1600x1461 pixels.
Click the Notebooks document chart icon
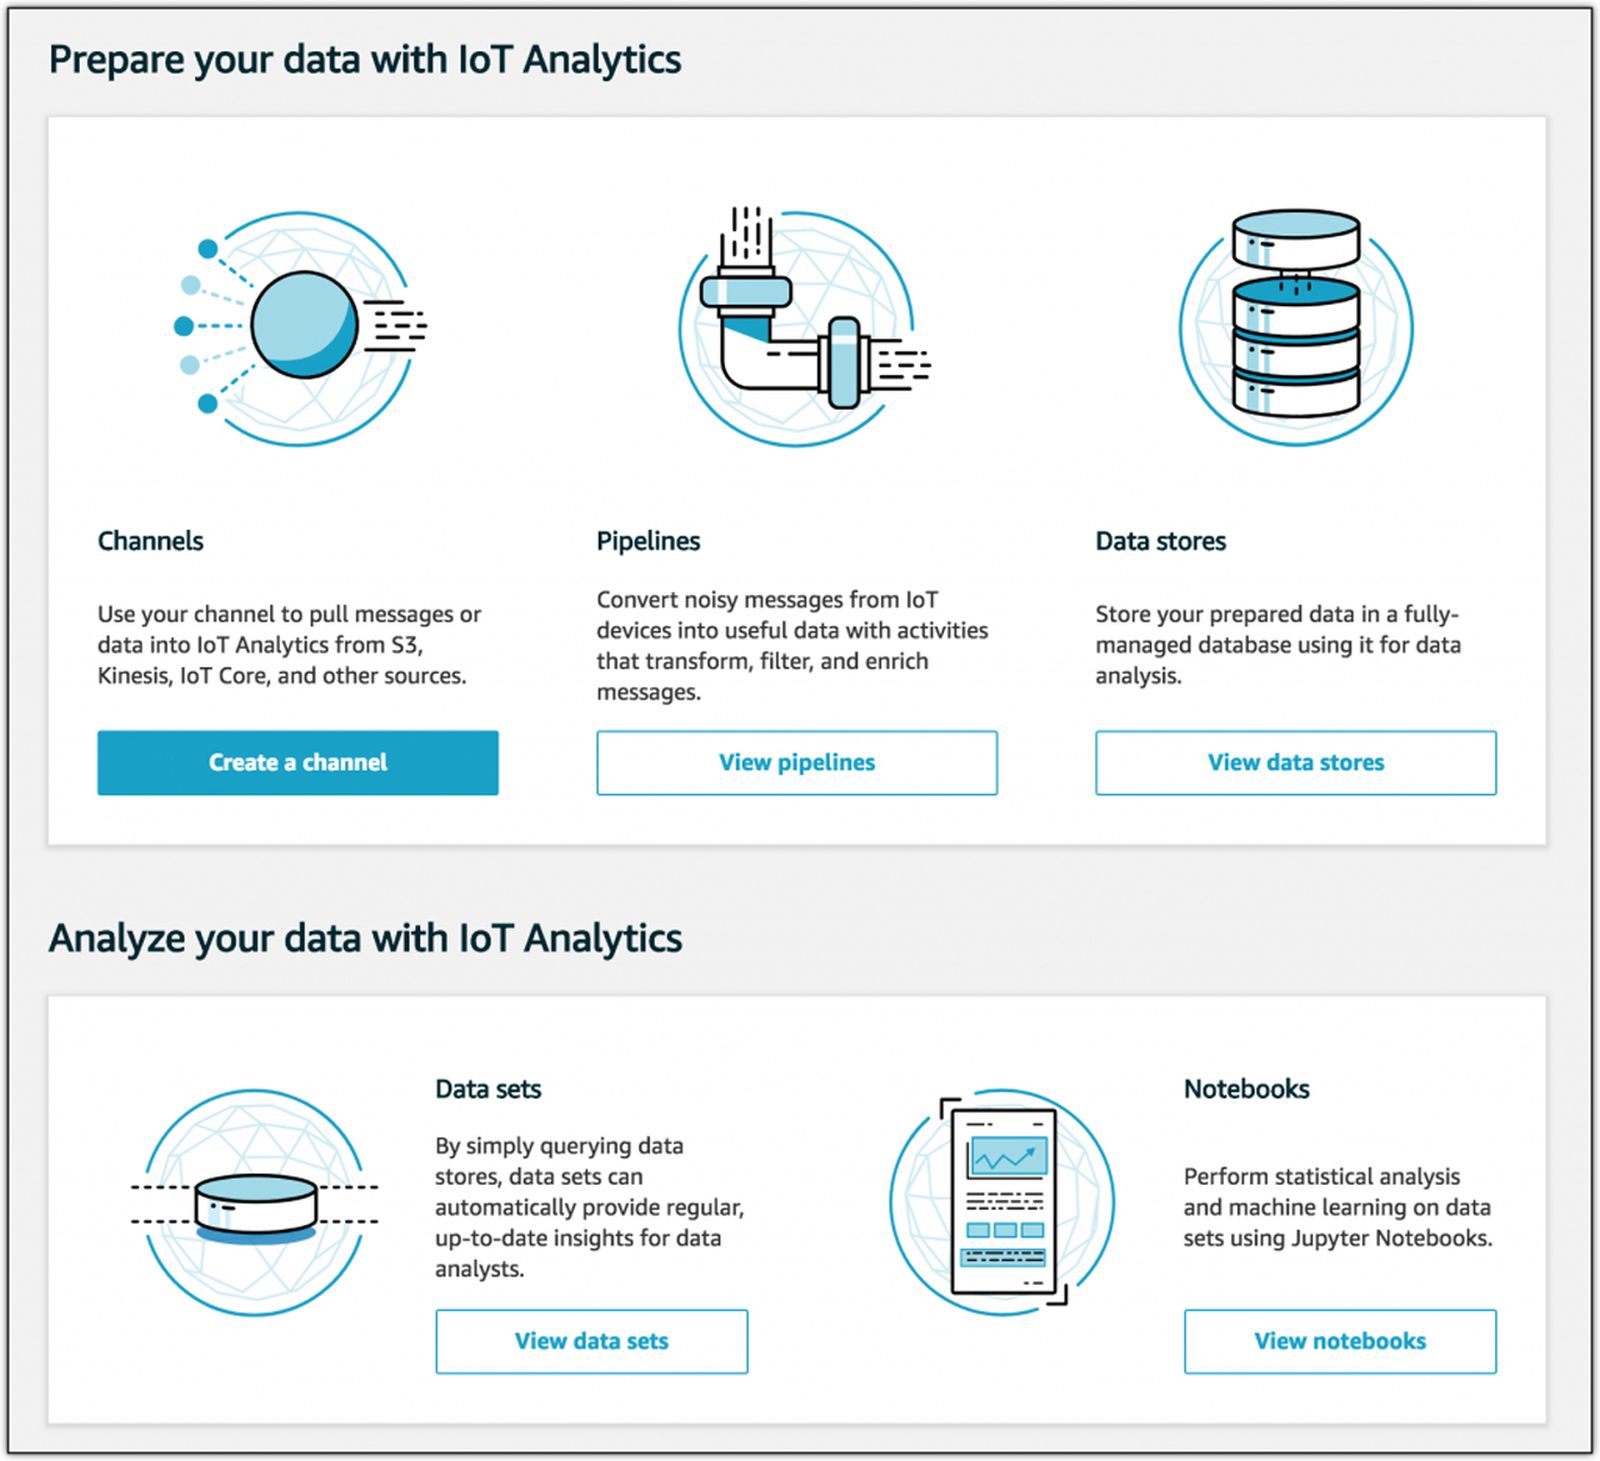[1003, 1202]
